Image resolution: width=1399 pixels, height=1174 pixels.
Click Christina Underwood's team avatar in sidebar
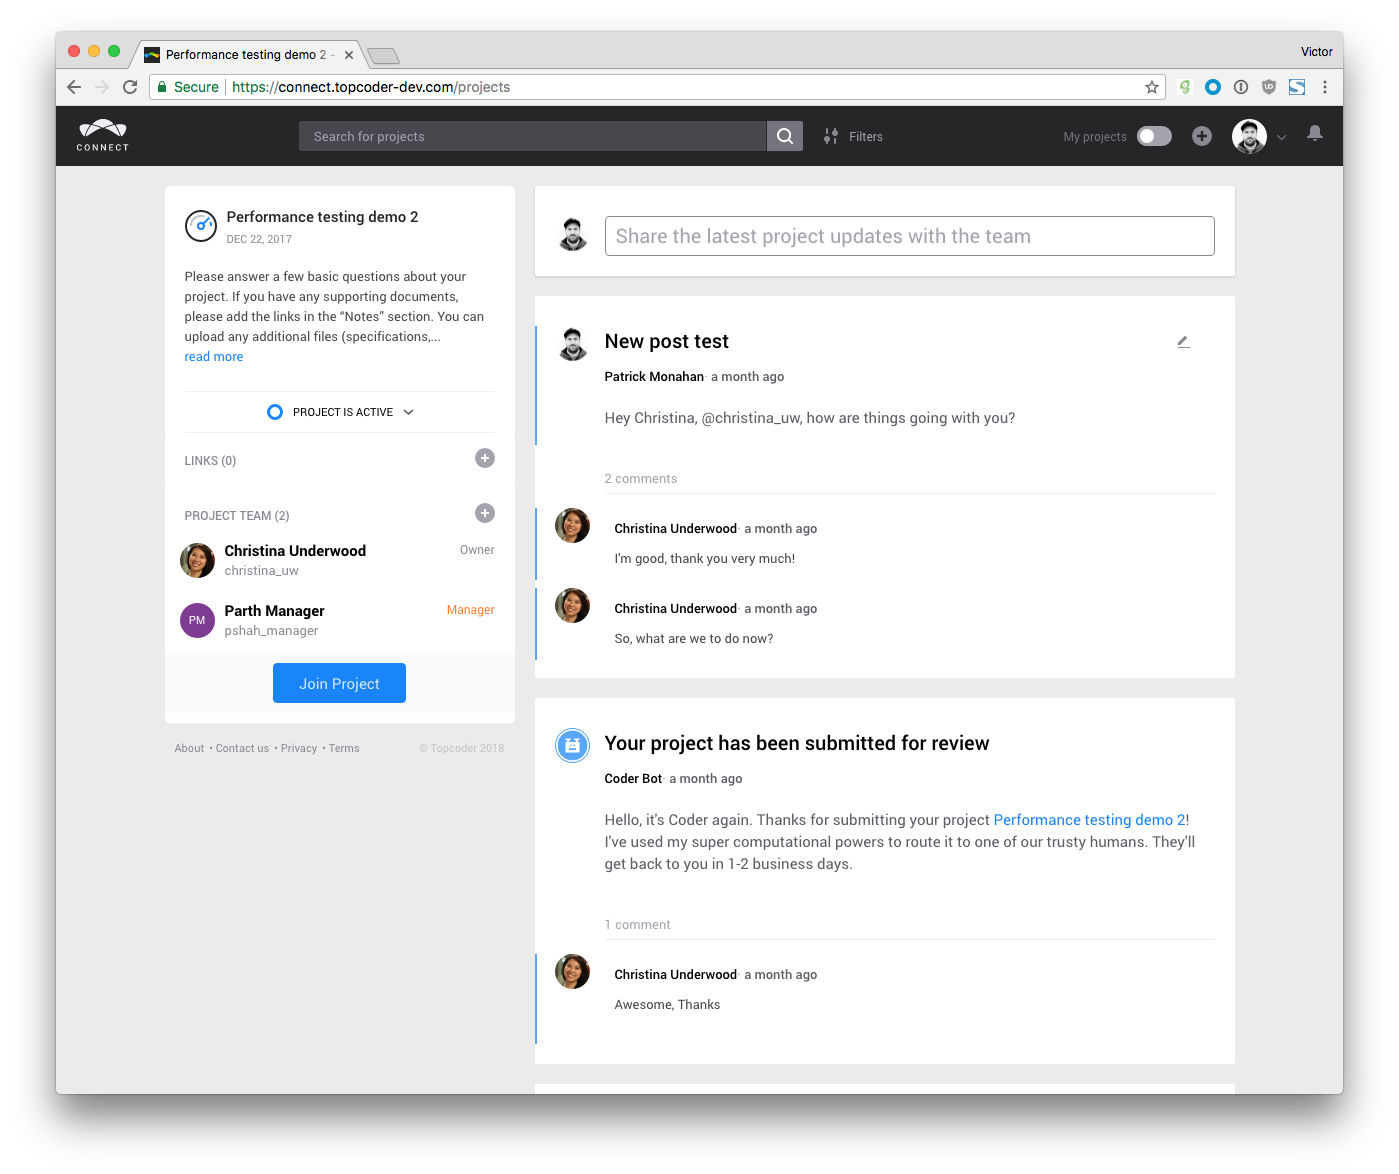click(197, 560)
